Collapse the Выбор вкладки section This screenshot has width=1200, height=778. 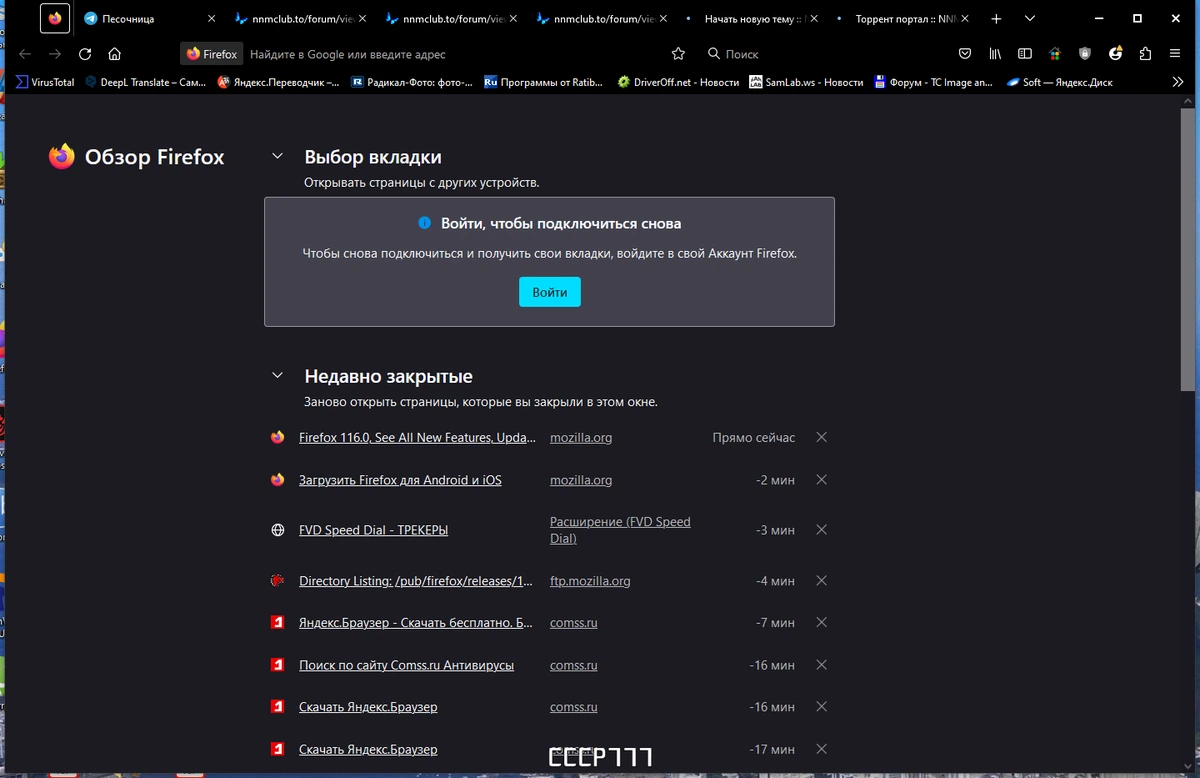point(278,157)
